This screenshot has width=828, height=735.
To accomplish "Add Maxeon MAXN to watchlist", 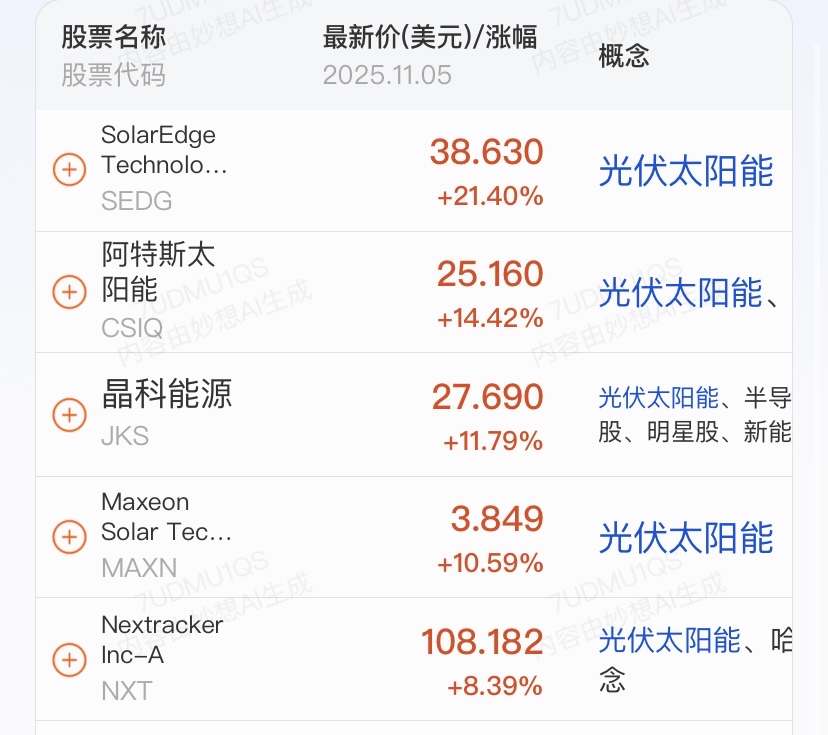I will coord(69,536).
